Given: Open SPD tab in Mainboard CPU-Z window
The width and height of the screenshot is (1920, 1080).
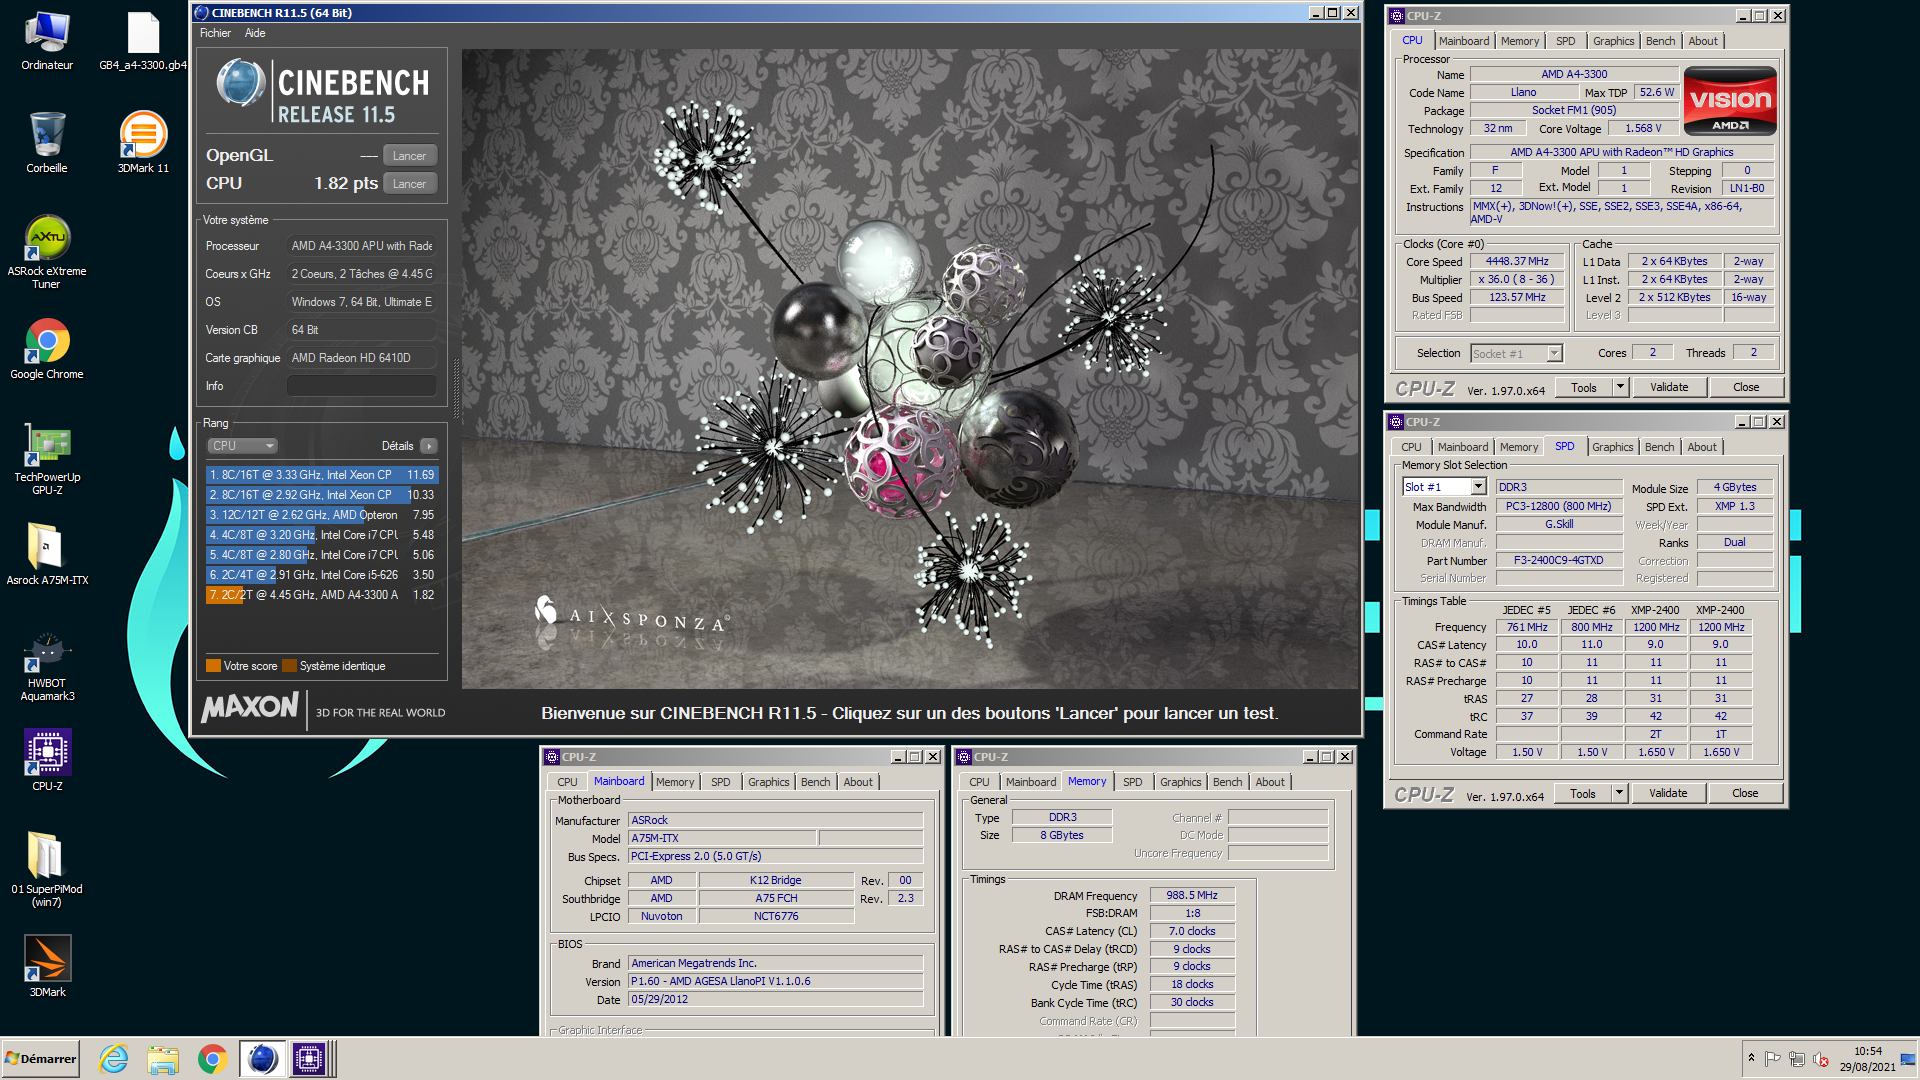Looking at the screenshot, I should (x=721, y=782).
